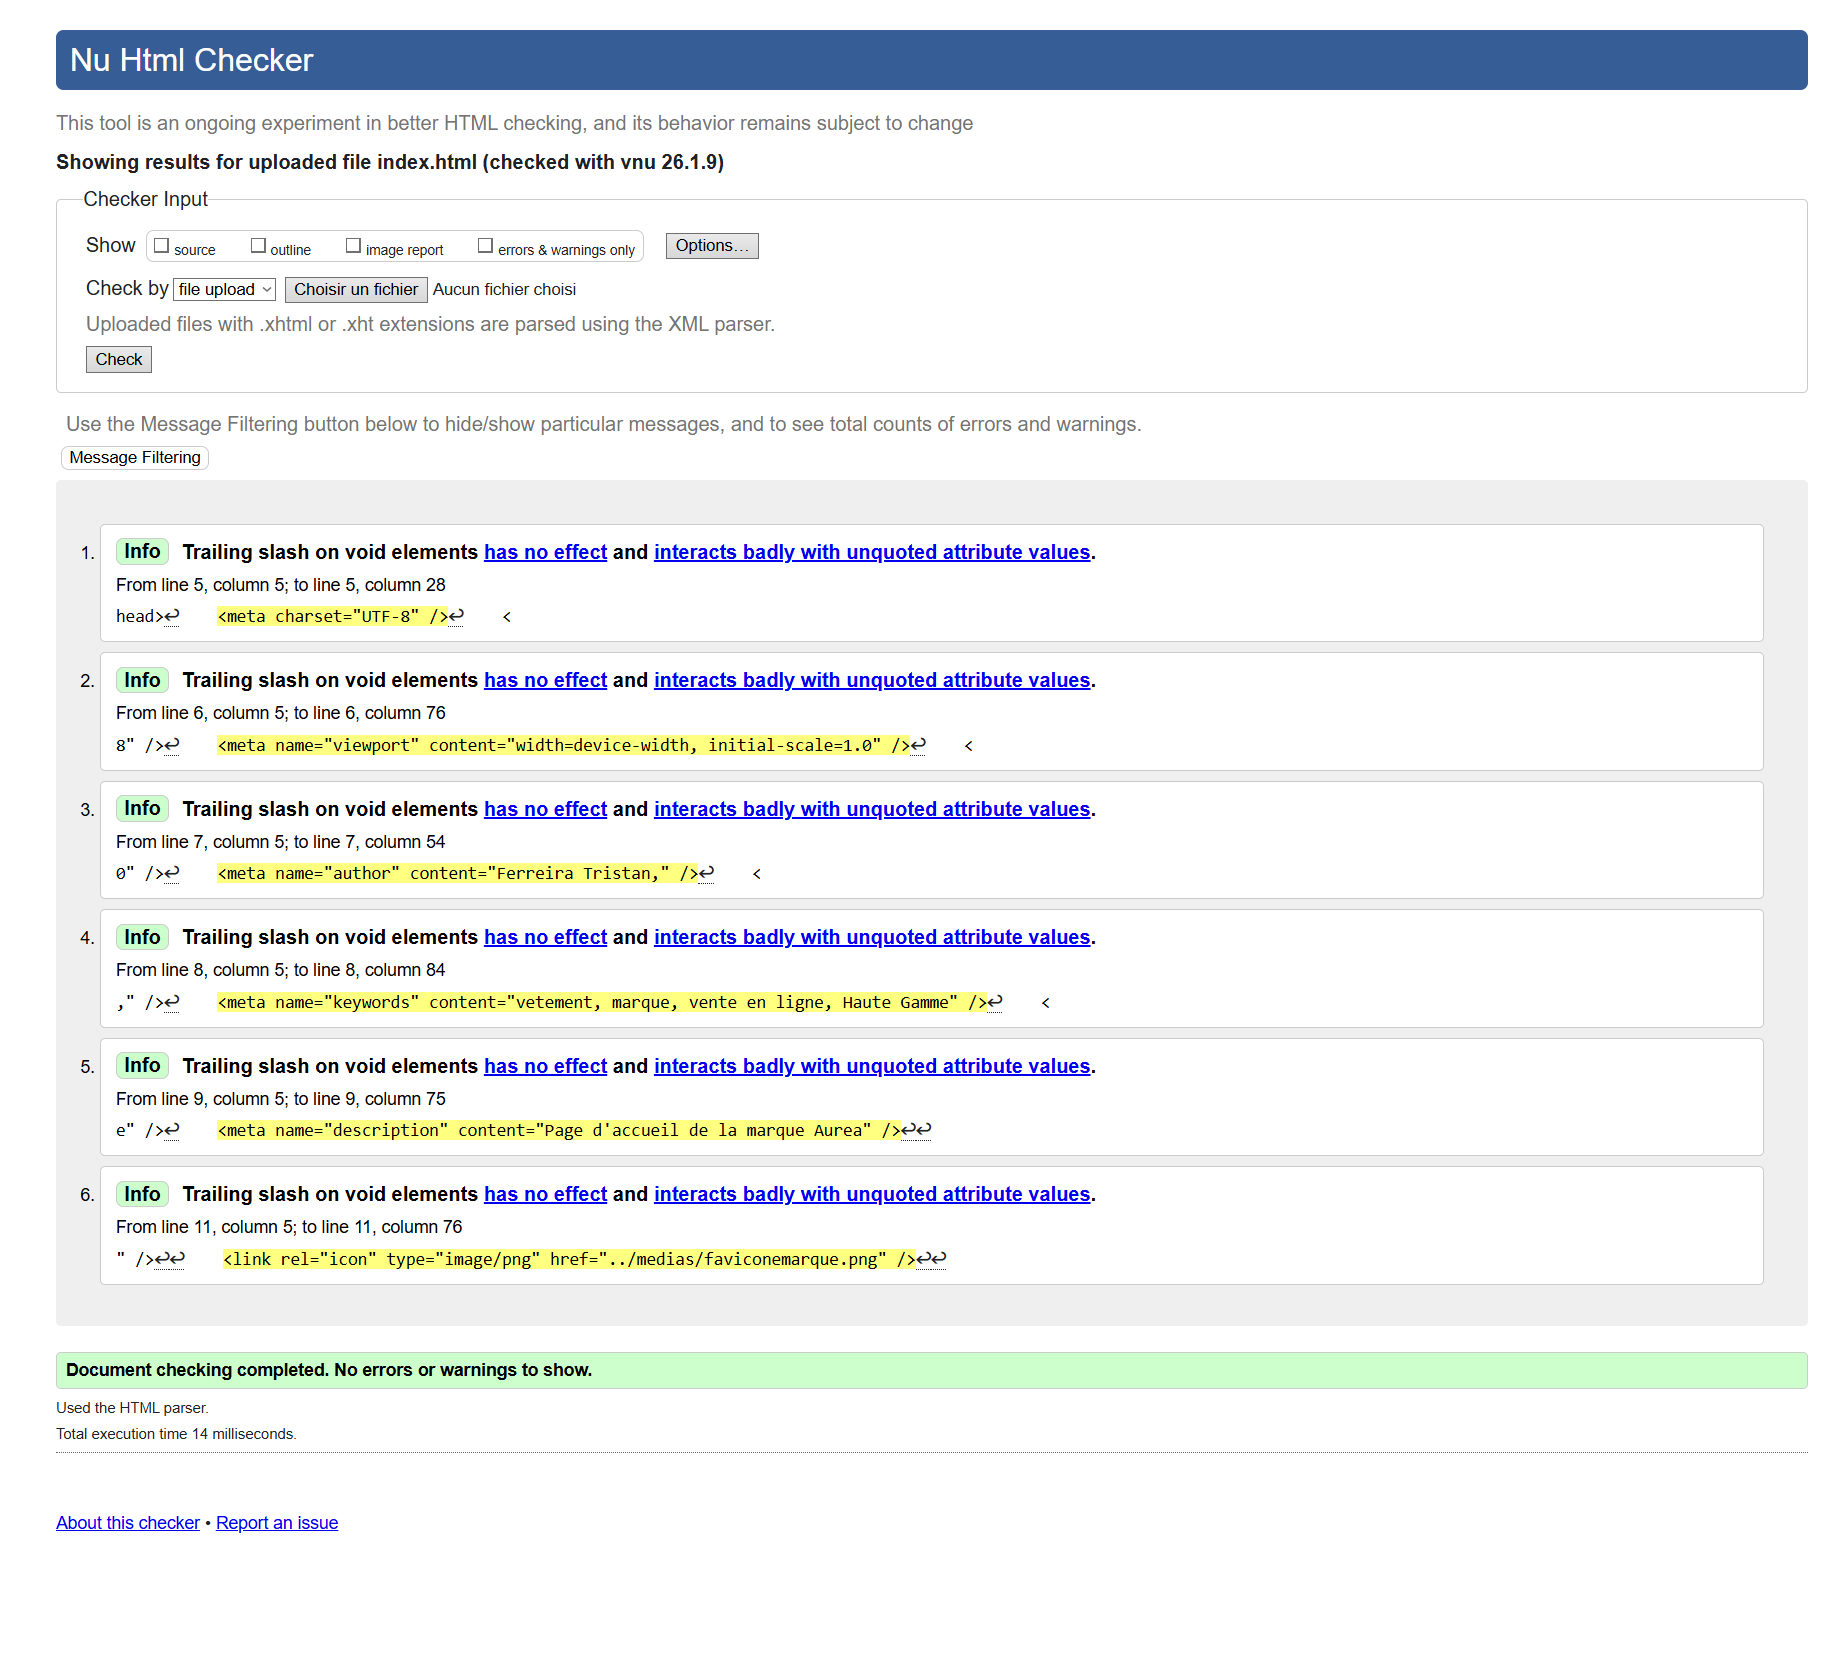Click Choisir un fichier button
The image size is (1845, 1666).
[356, 290]
